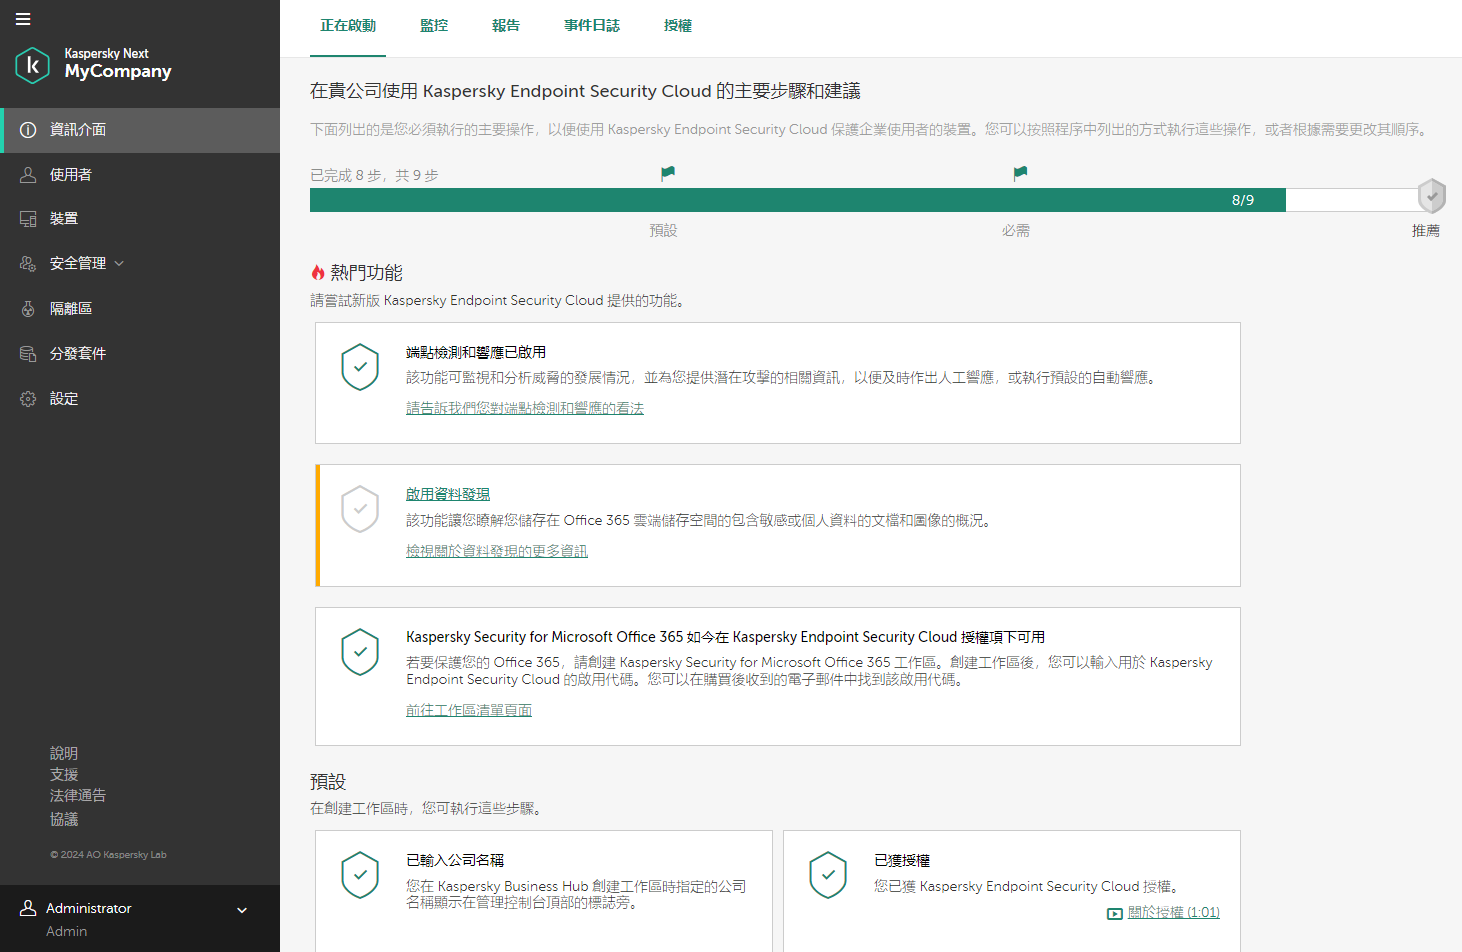Click the green 8/9 progress bar
The width and height of the screenshot is (1462, 952).
(798, 200)
